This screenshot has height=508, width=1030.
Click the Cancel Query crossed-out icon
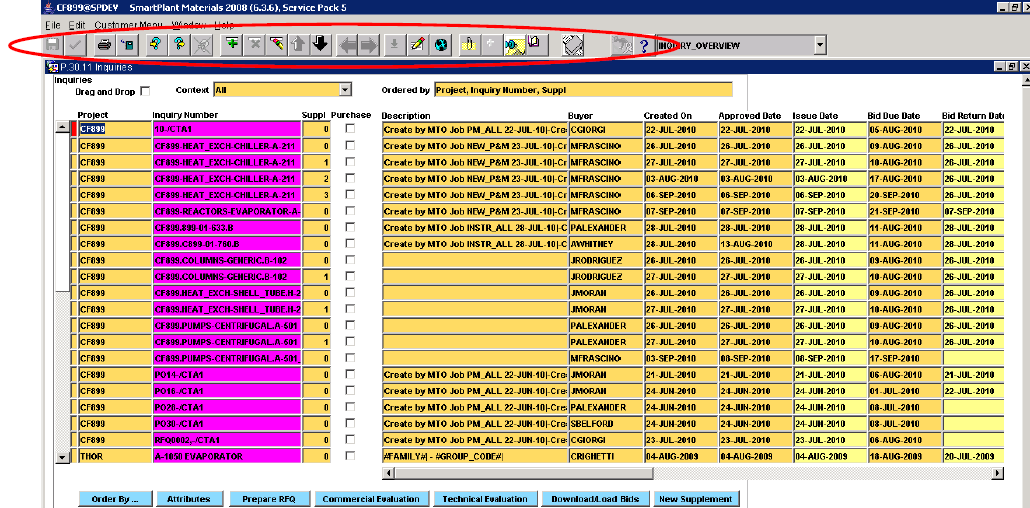(201, 45)
